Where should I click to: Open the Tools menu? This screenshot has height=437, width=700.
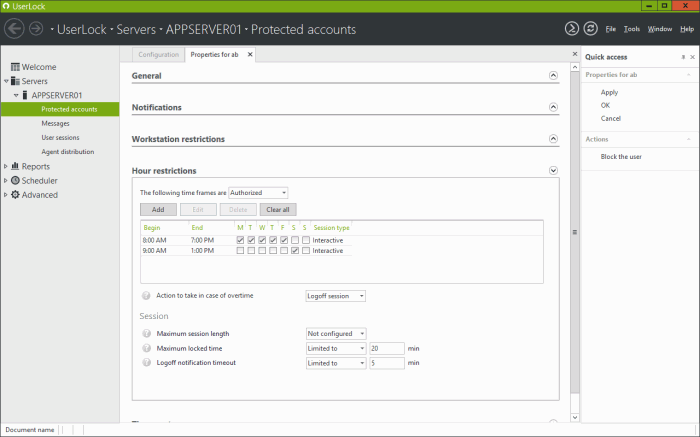(632, 29)
